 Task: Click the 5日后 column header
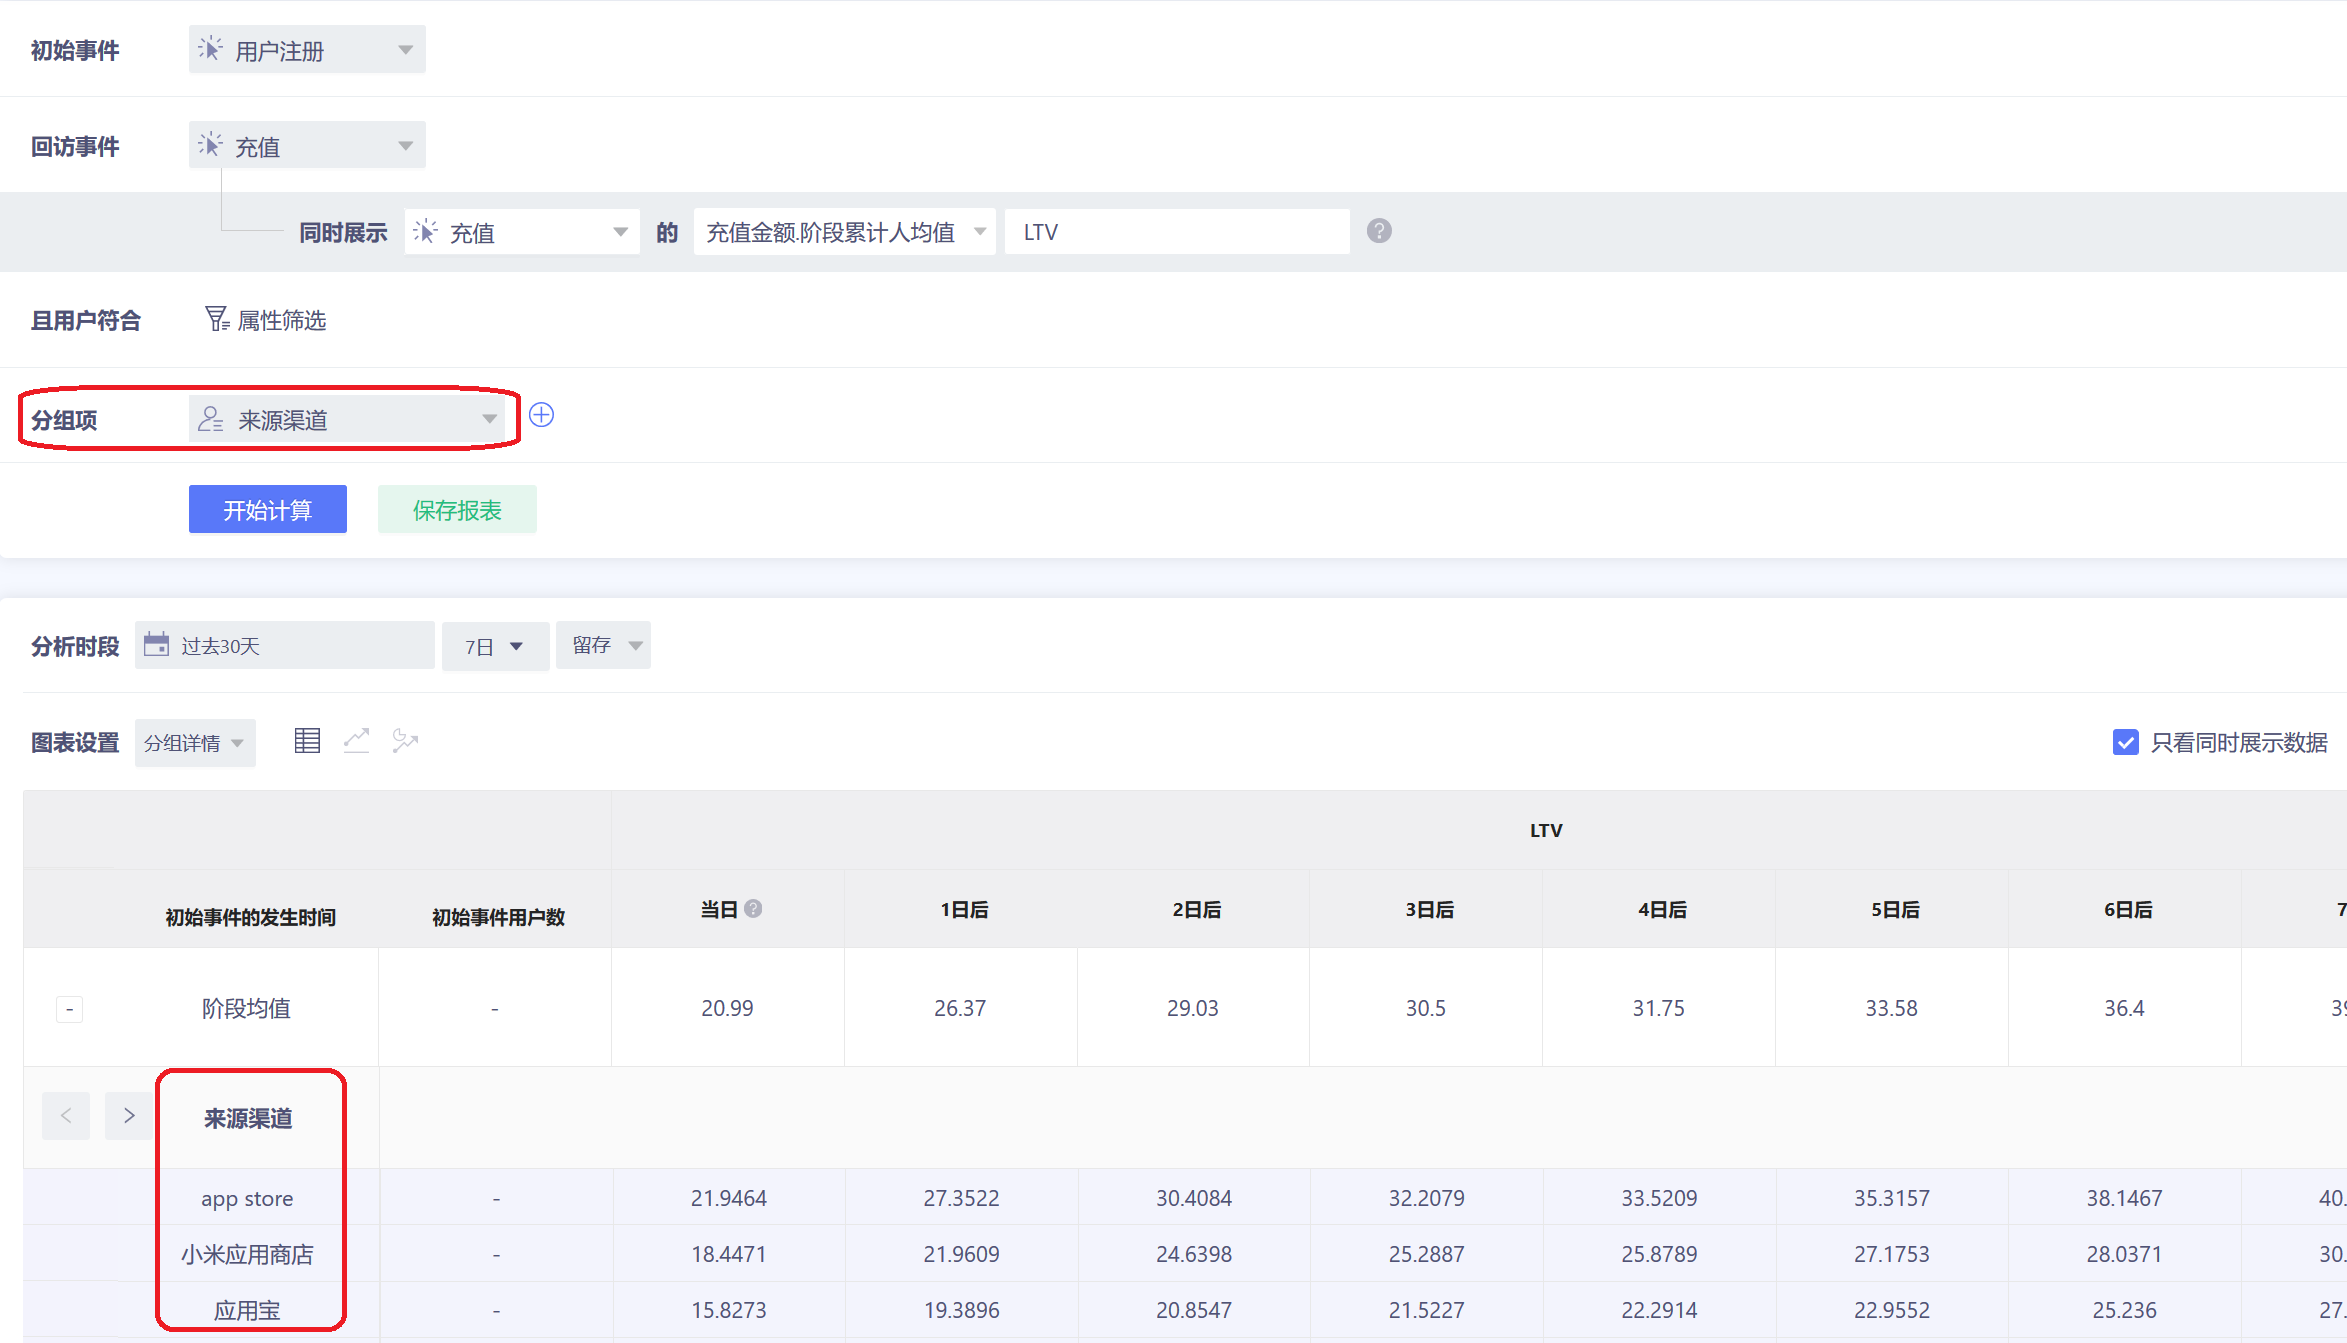(1895, 910)
